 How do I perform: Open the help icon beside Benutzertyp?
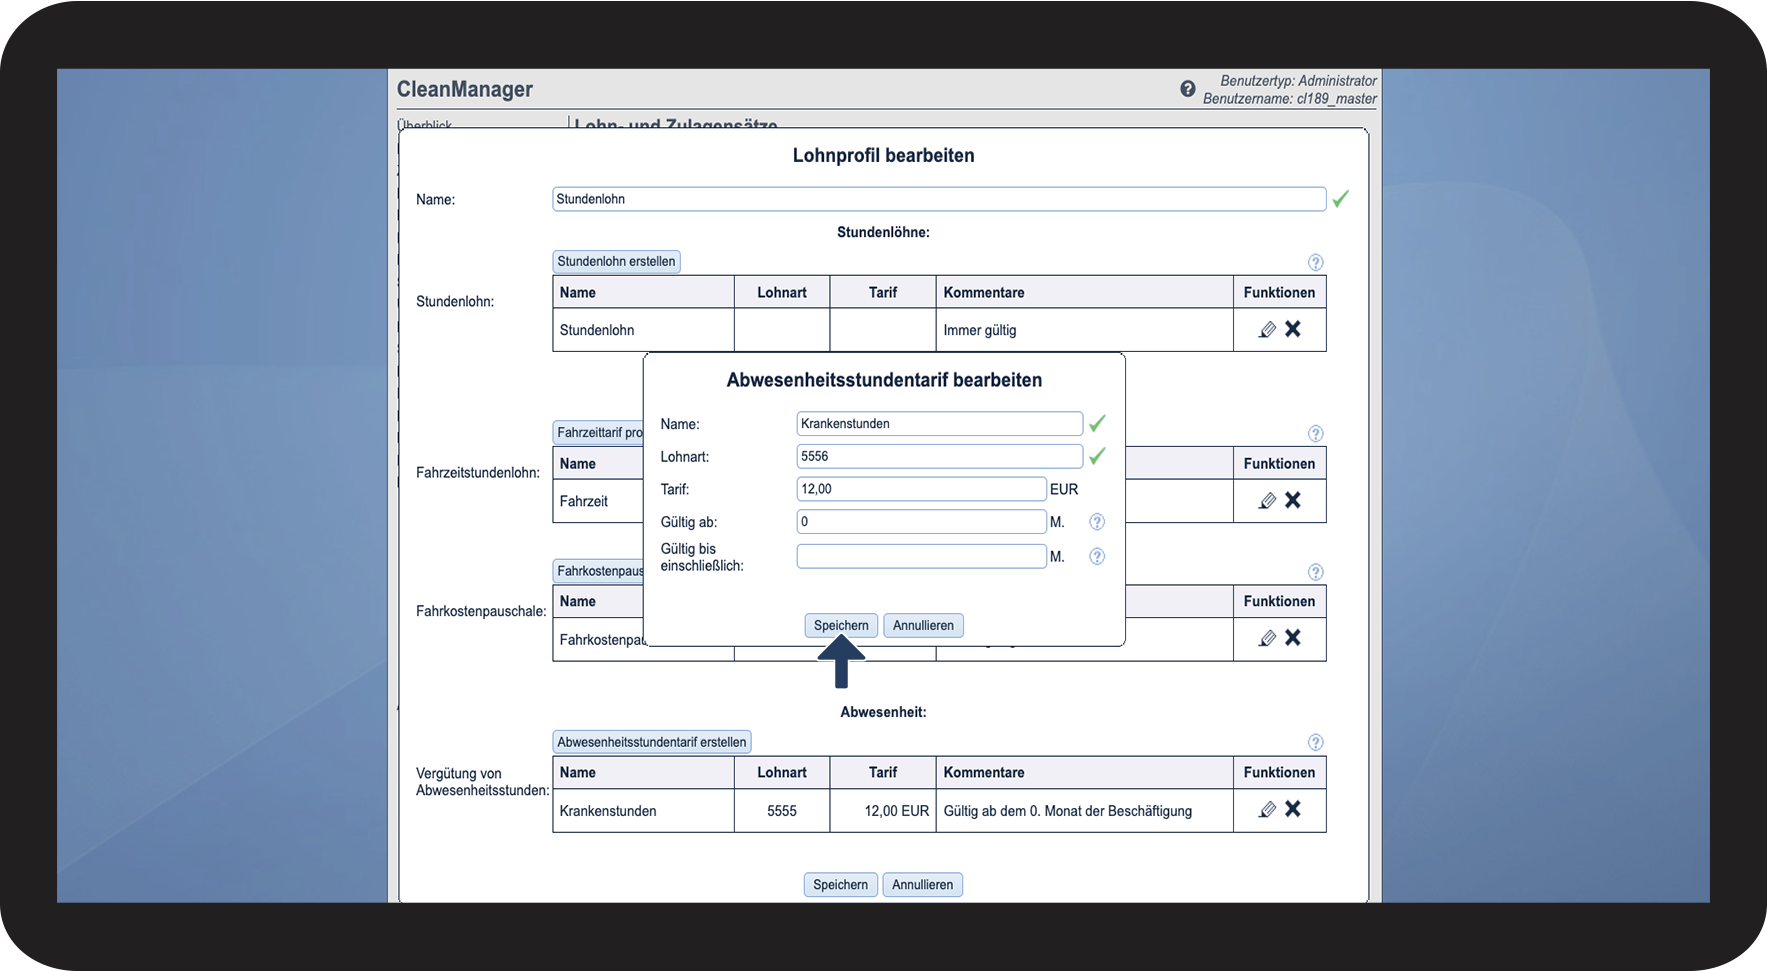pyautogui.click(x=1187, y=89)
